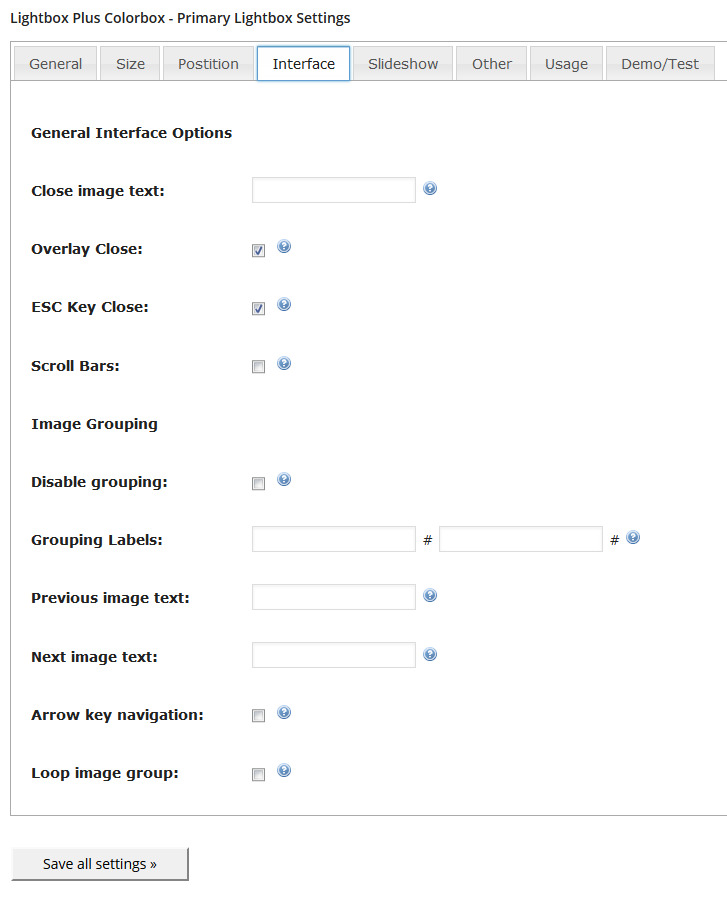The width and height of the screenshot is (727, 913).
Task: Enable Loop image group checkbox
Action: pos(258,774)
